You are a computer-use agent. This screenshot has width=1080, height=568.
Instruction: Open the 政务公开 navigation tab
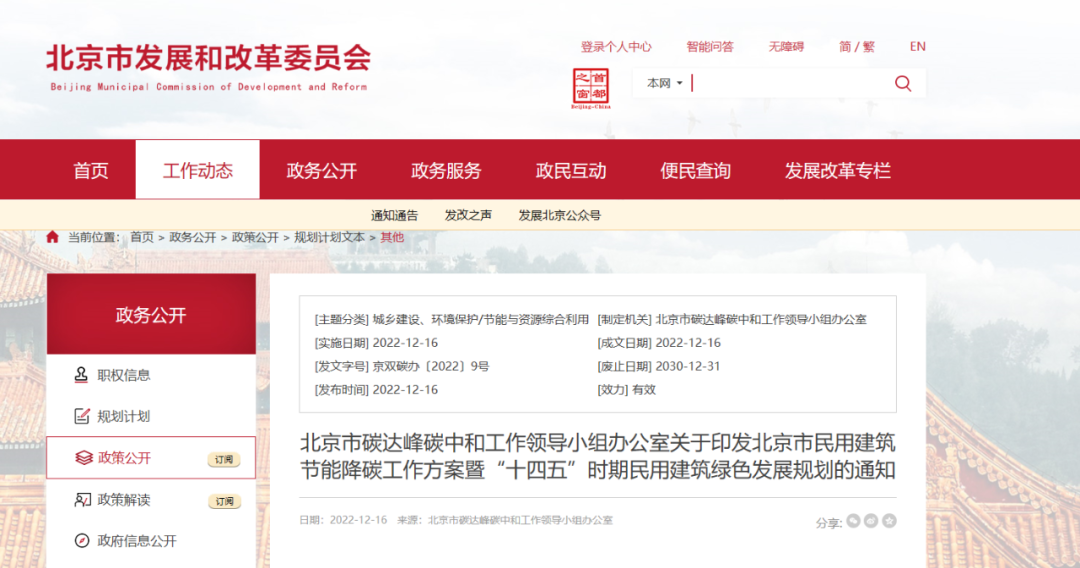click(x=322, y=171)
